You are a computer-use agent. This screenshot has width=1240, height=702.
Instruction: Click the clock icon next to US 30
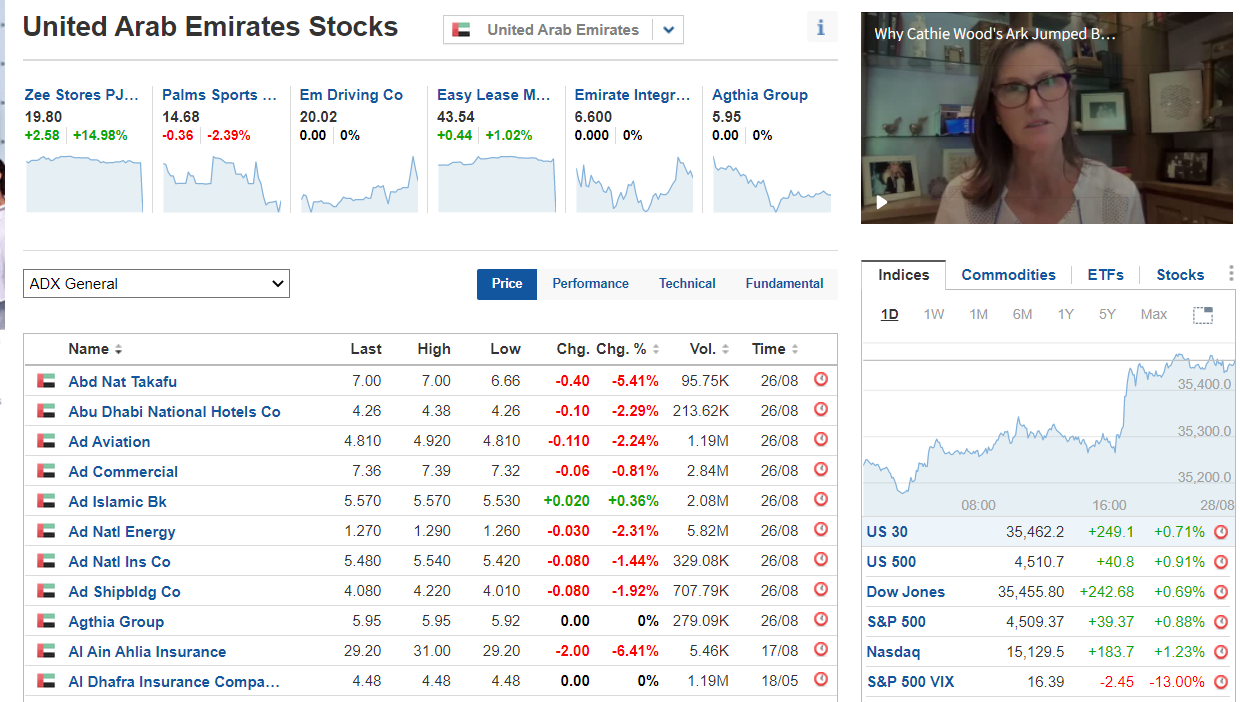(1221, 532)
